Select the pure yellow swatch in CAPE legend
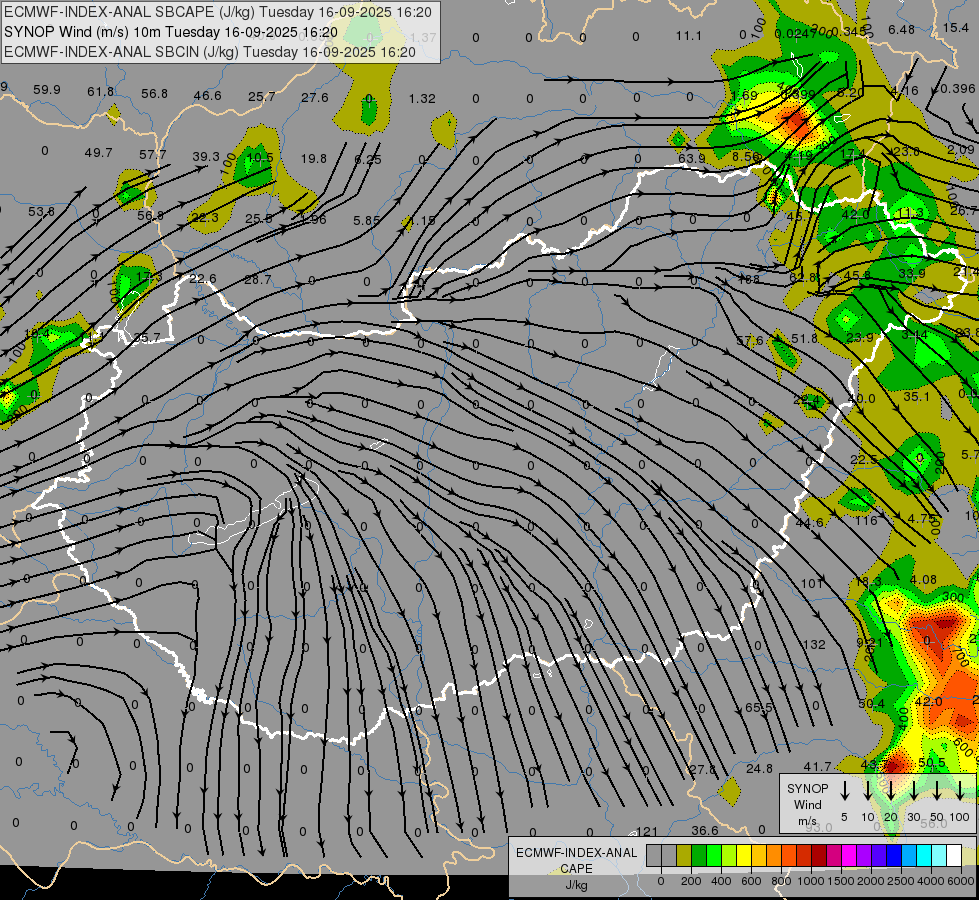The height and width of the screenshot is (900, 979). coord(744,855)
